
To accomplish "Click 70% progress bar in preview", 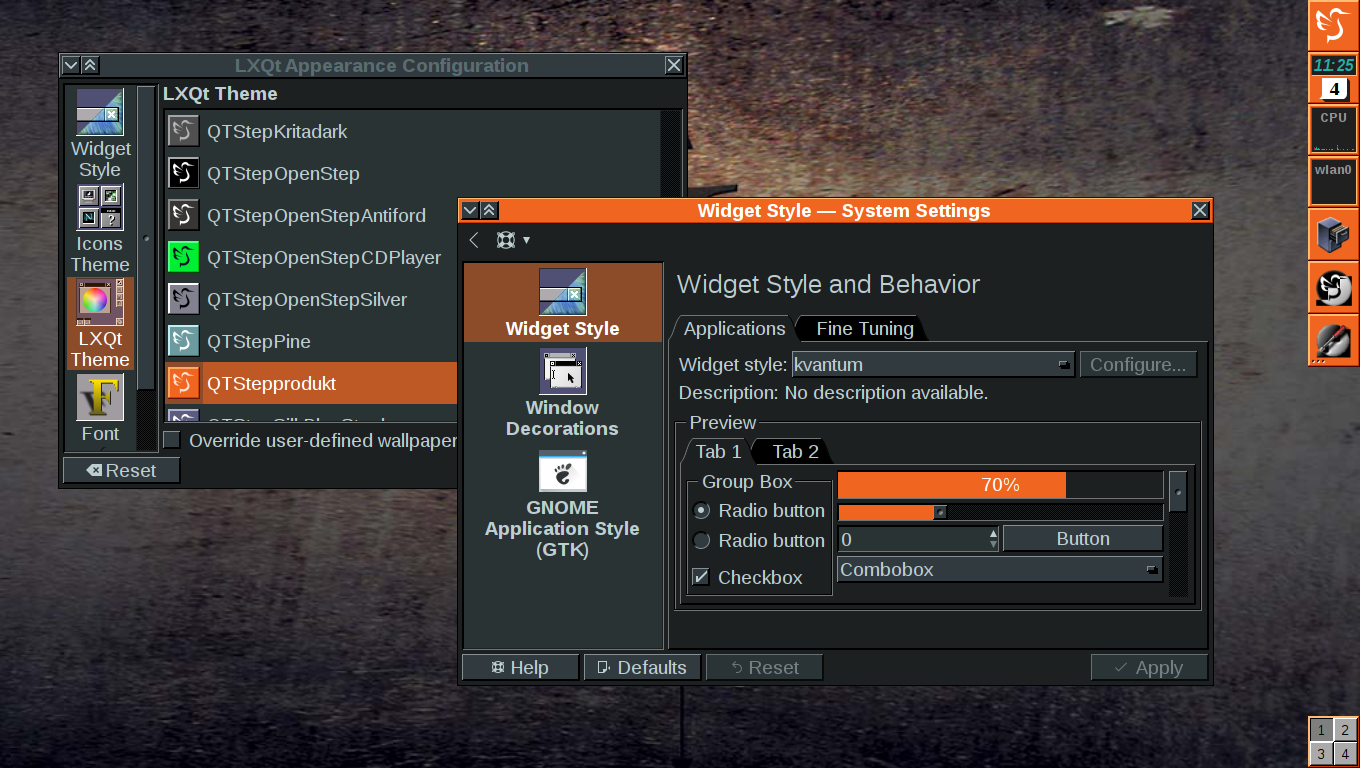I will click(1000, 485).
